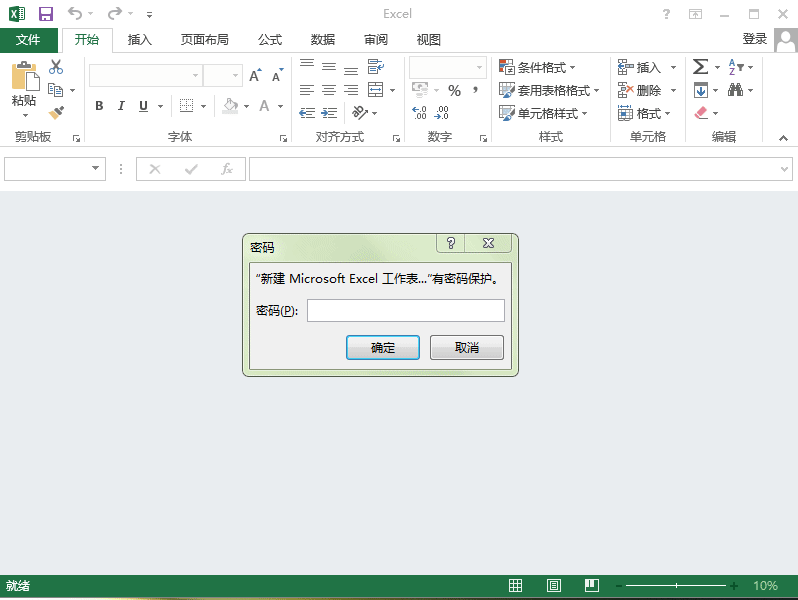This screenshot has width=798, height=600.
Task: Expand the formula bar chevron
Action: 784,169
